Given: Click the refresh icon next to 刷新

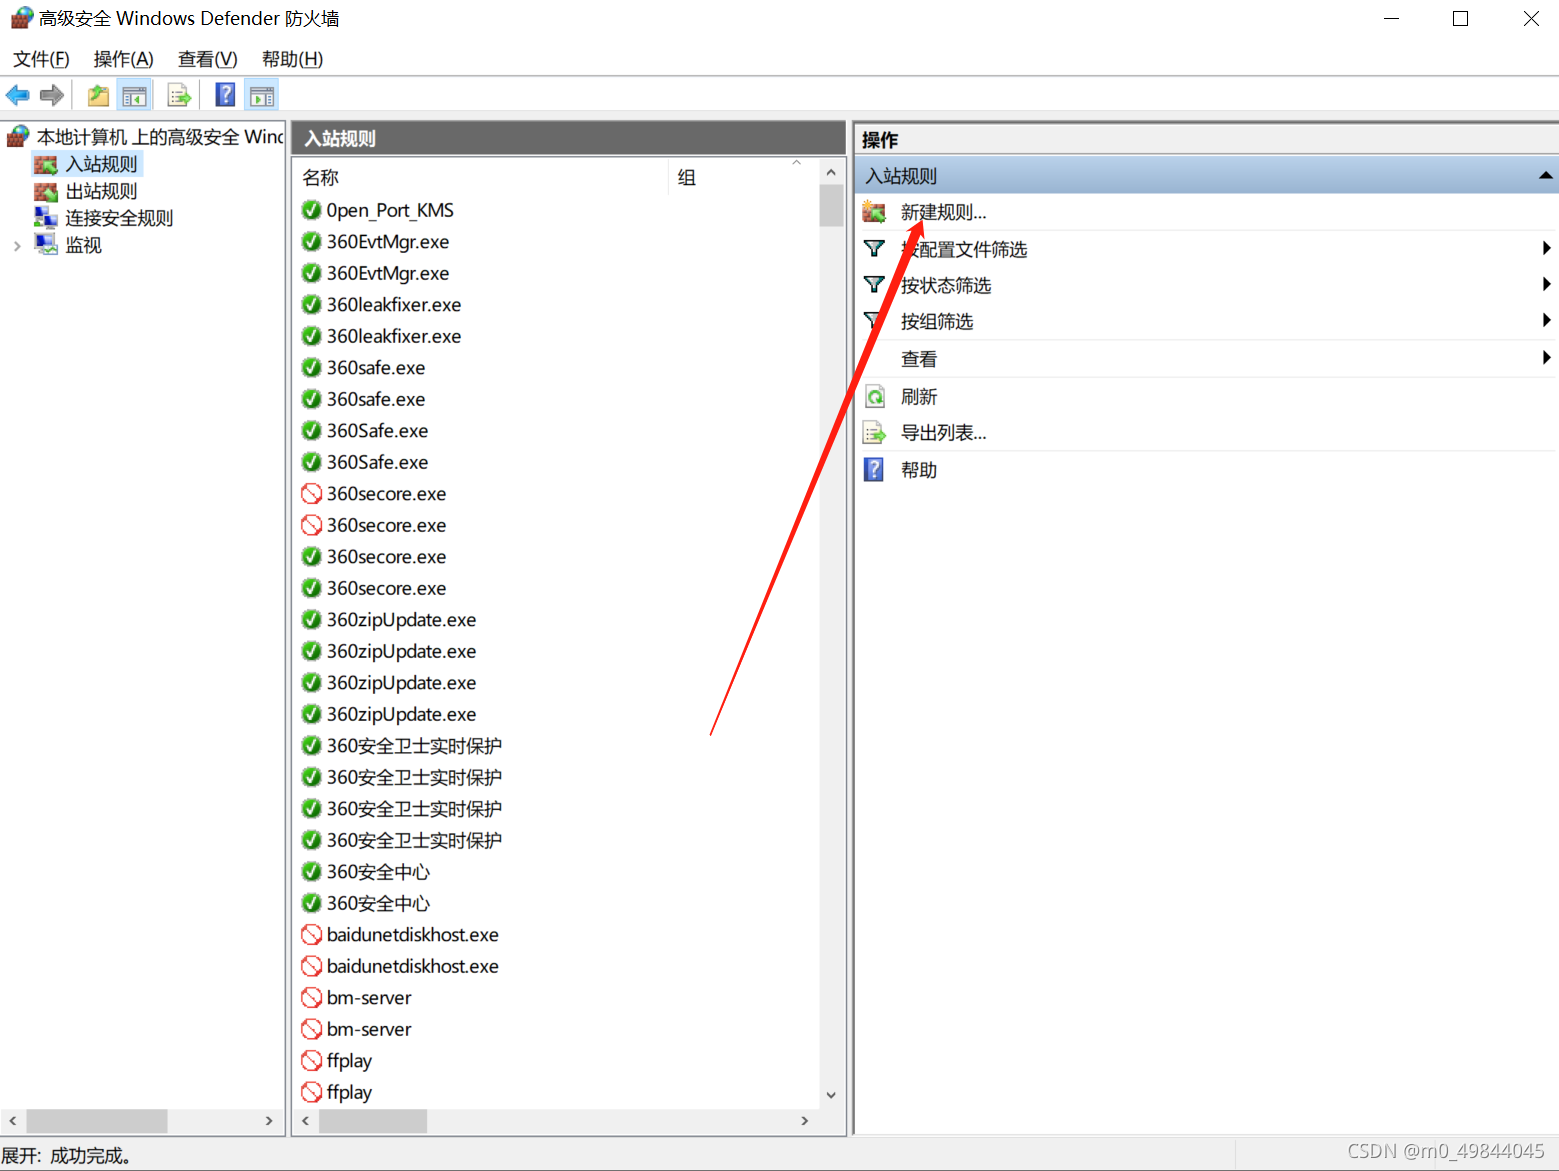Looking at the screenshot, I should (875, 396).
